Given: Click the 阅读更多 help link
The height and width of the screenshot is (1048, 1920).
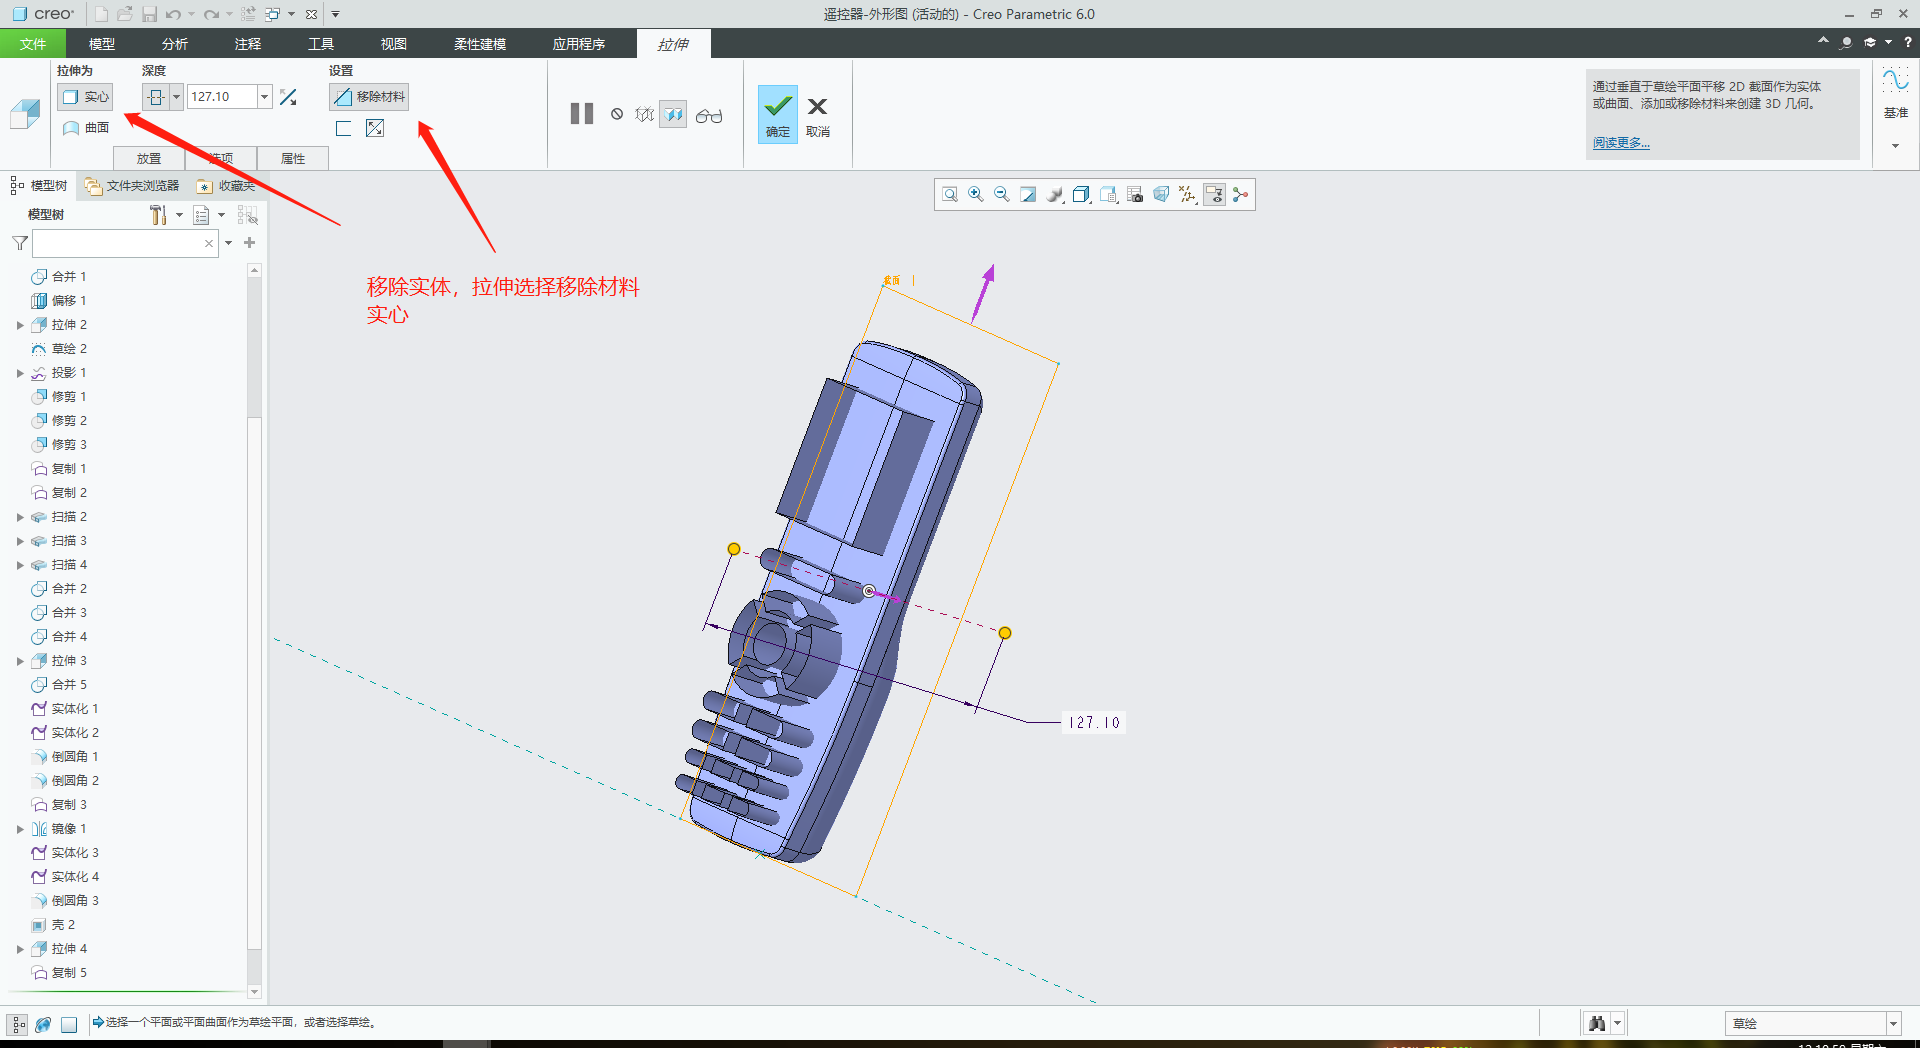Looking at the screenshot, I should [1621, 143].
